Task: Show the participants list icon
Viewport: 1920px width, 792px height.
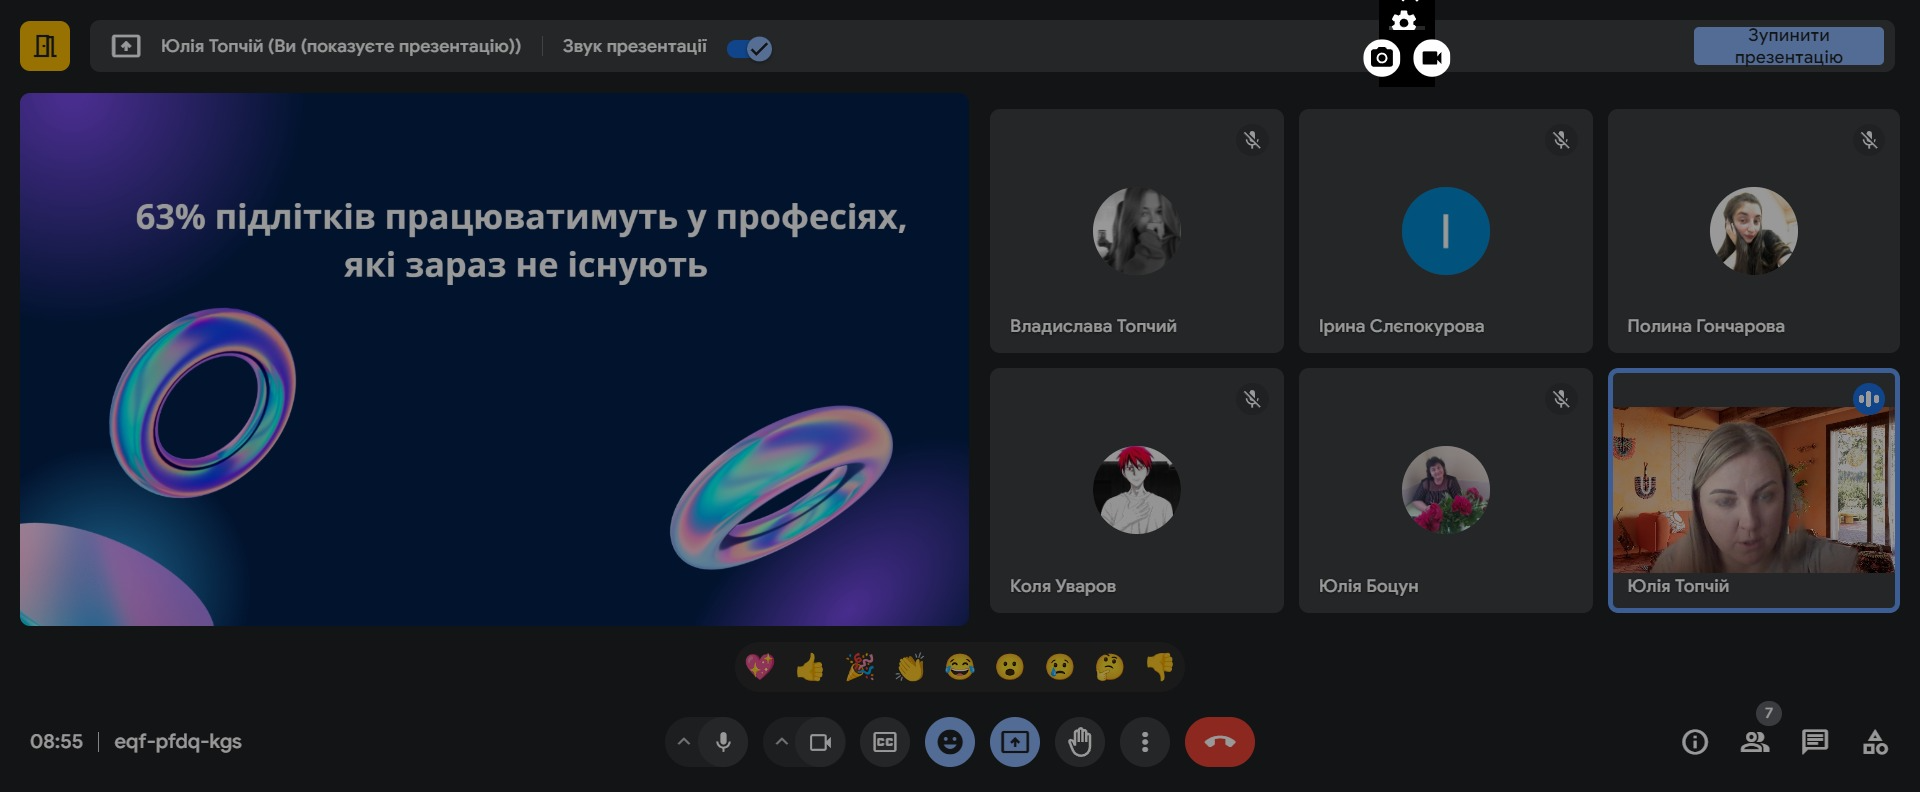Action: click(x=1754, y=742)
